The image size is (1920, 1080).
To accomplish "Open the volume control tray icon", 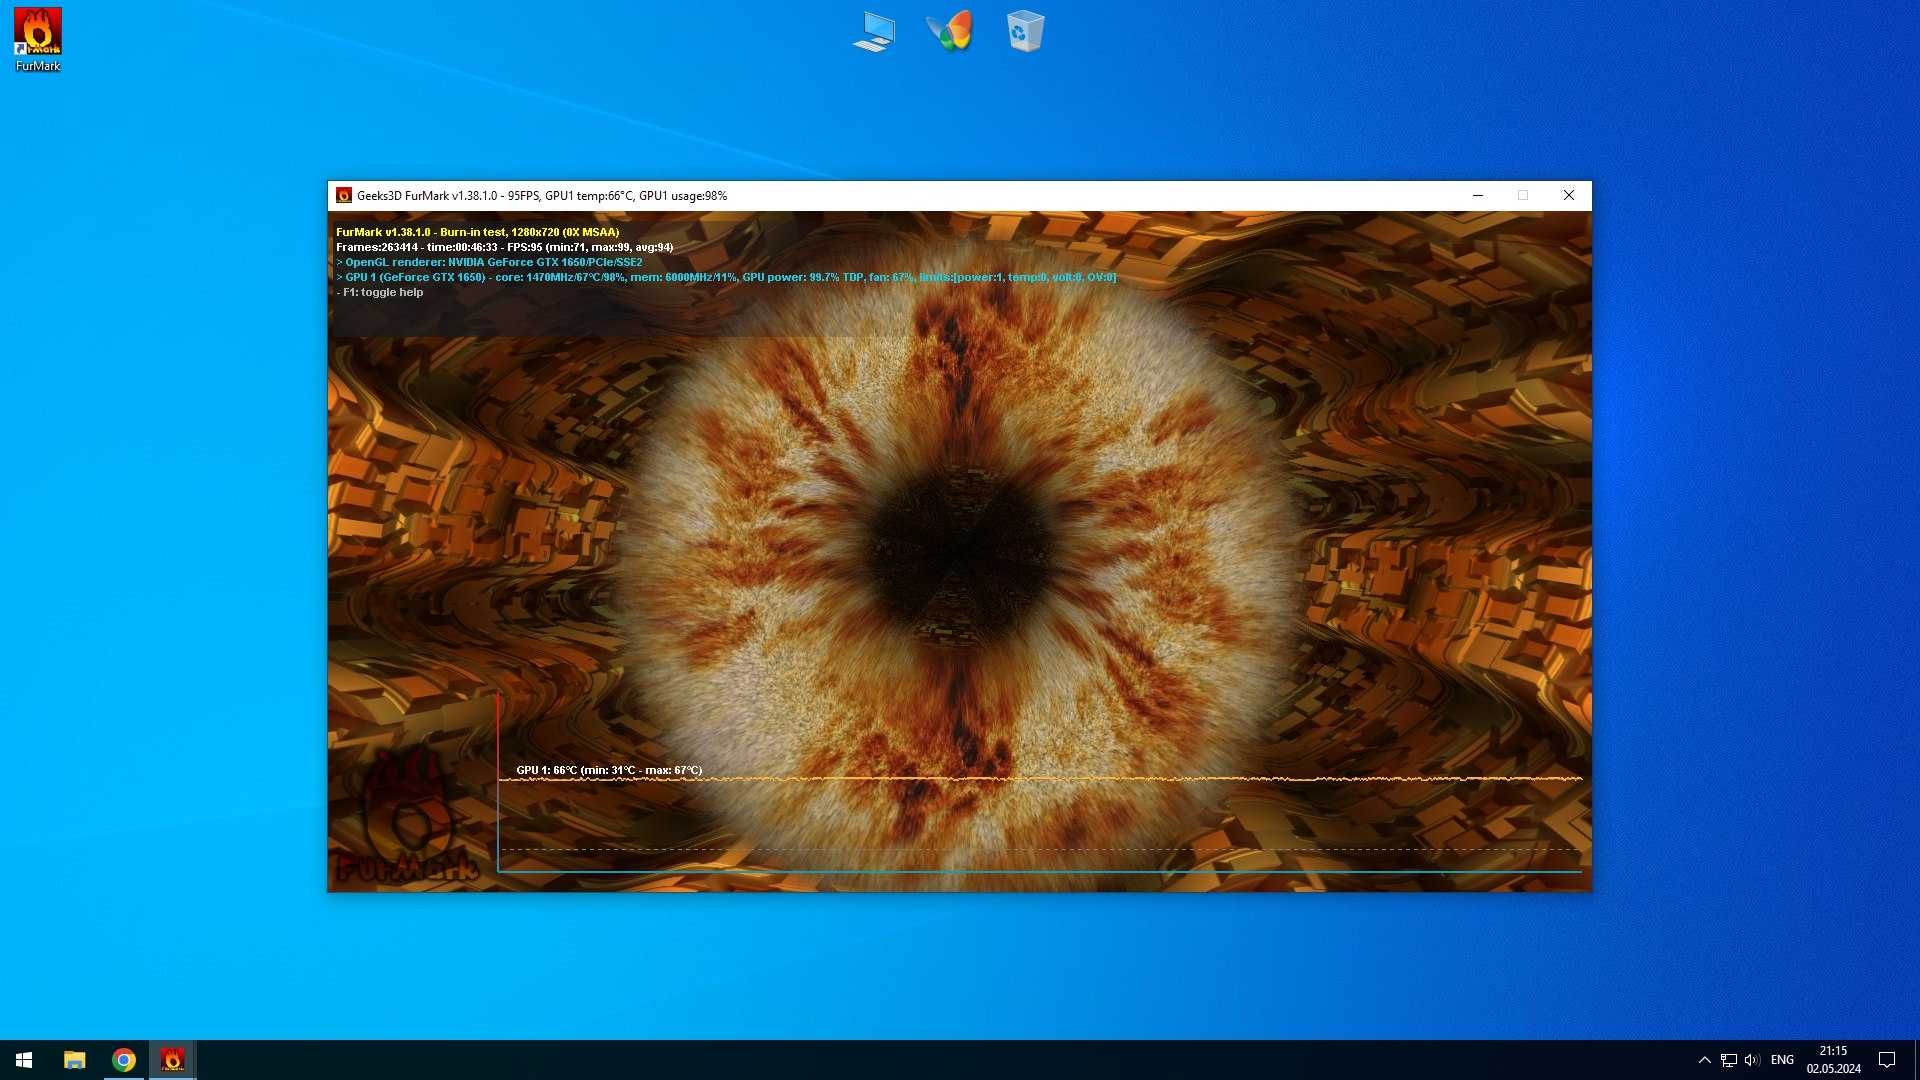I will (1752, 1060).
